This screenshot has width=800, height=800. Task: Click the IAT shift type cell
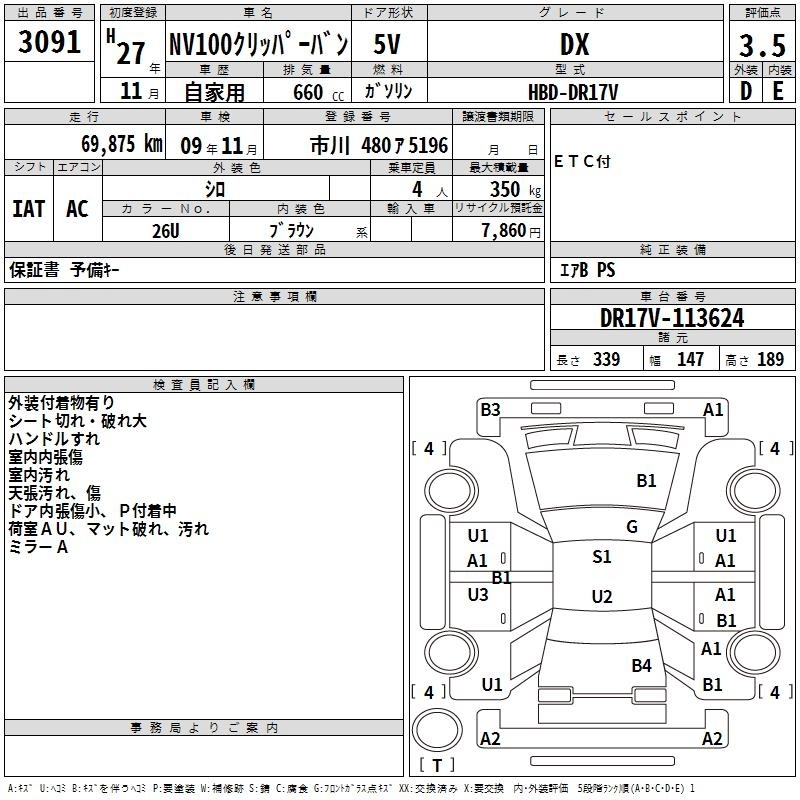pyautogui.click(x=28, y=209)
